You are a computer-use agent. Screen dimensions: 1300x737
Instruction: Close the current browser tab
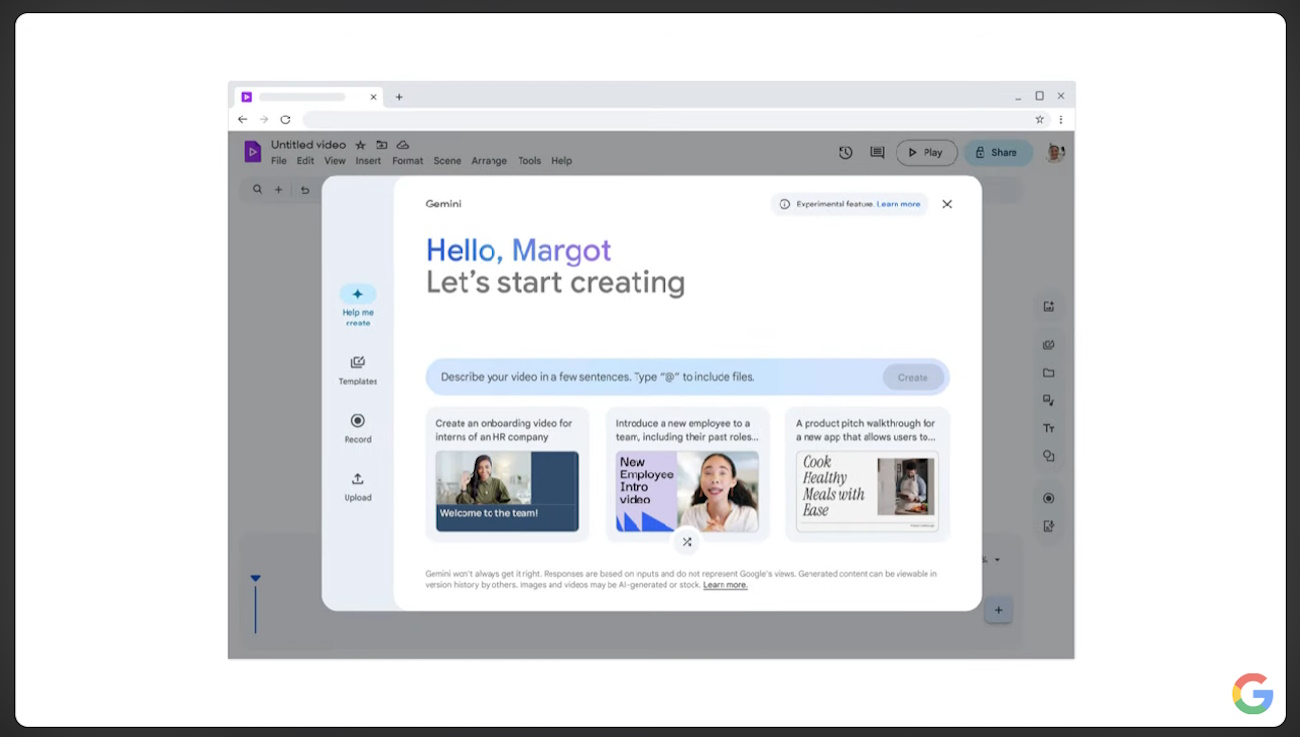[374, 97]
